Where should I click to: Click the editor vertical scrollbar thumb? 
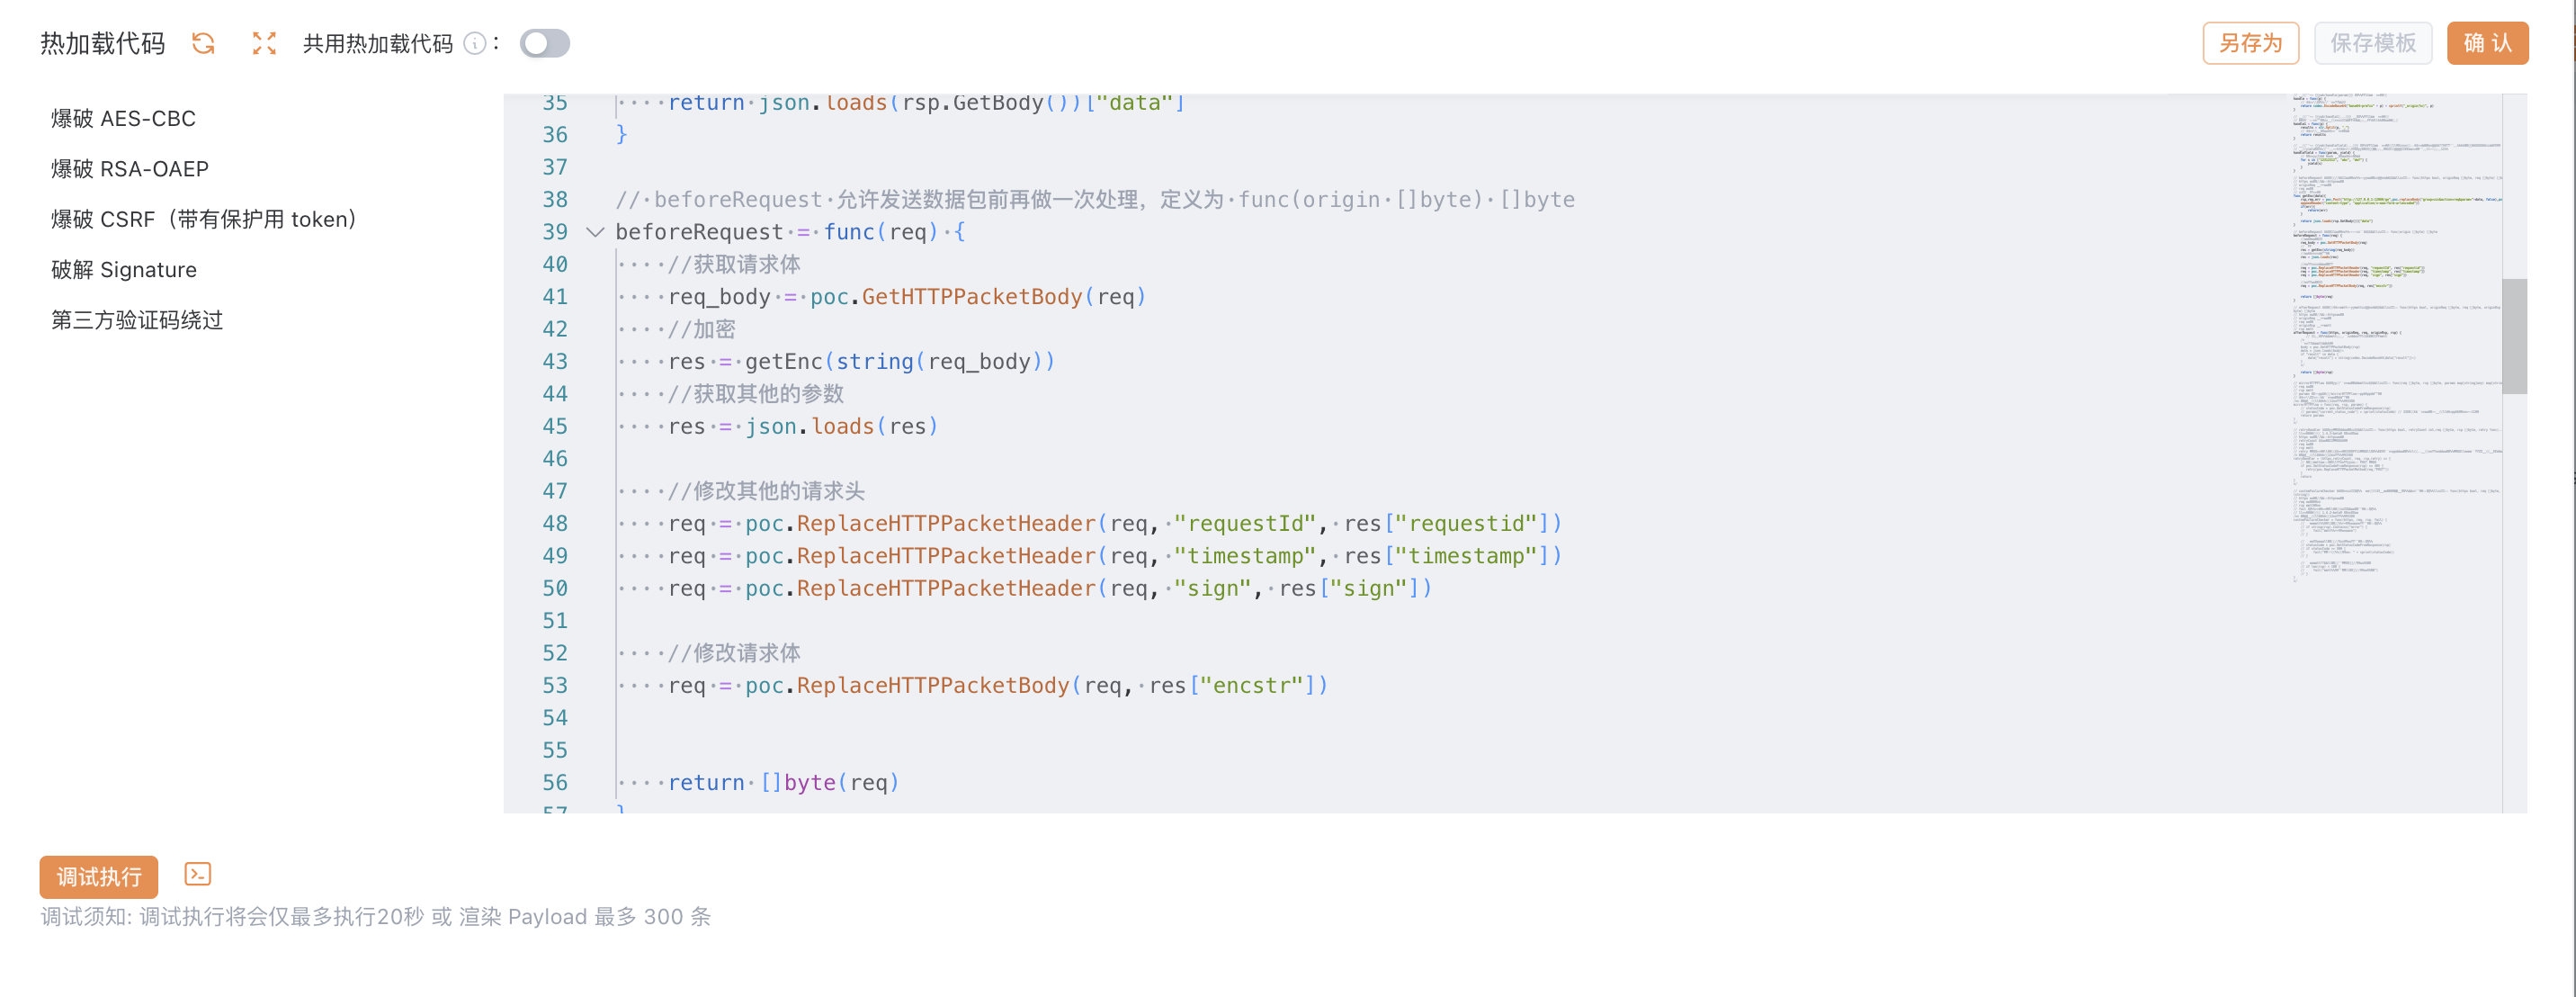(2514, 336)
